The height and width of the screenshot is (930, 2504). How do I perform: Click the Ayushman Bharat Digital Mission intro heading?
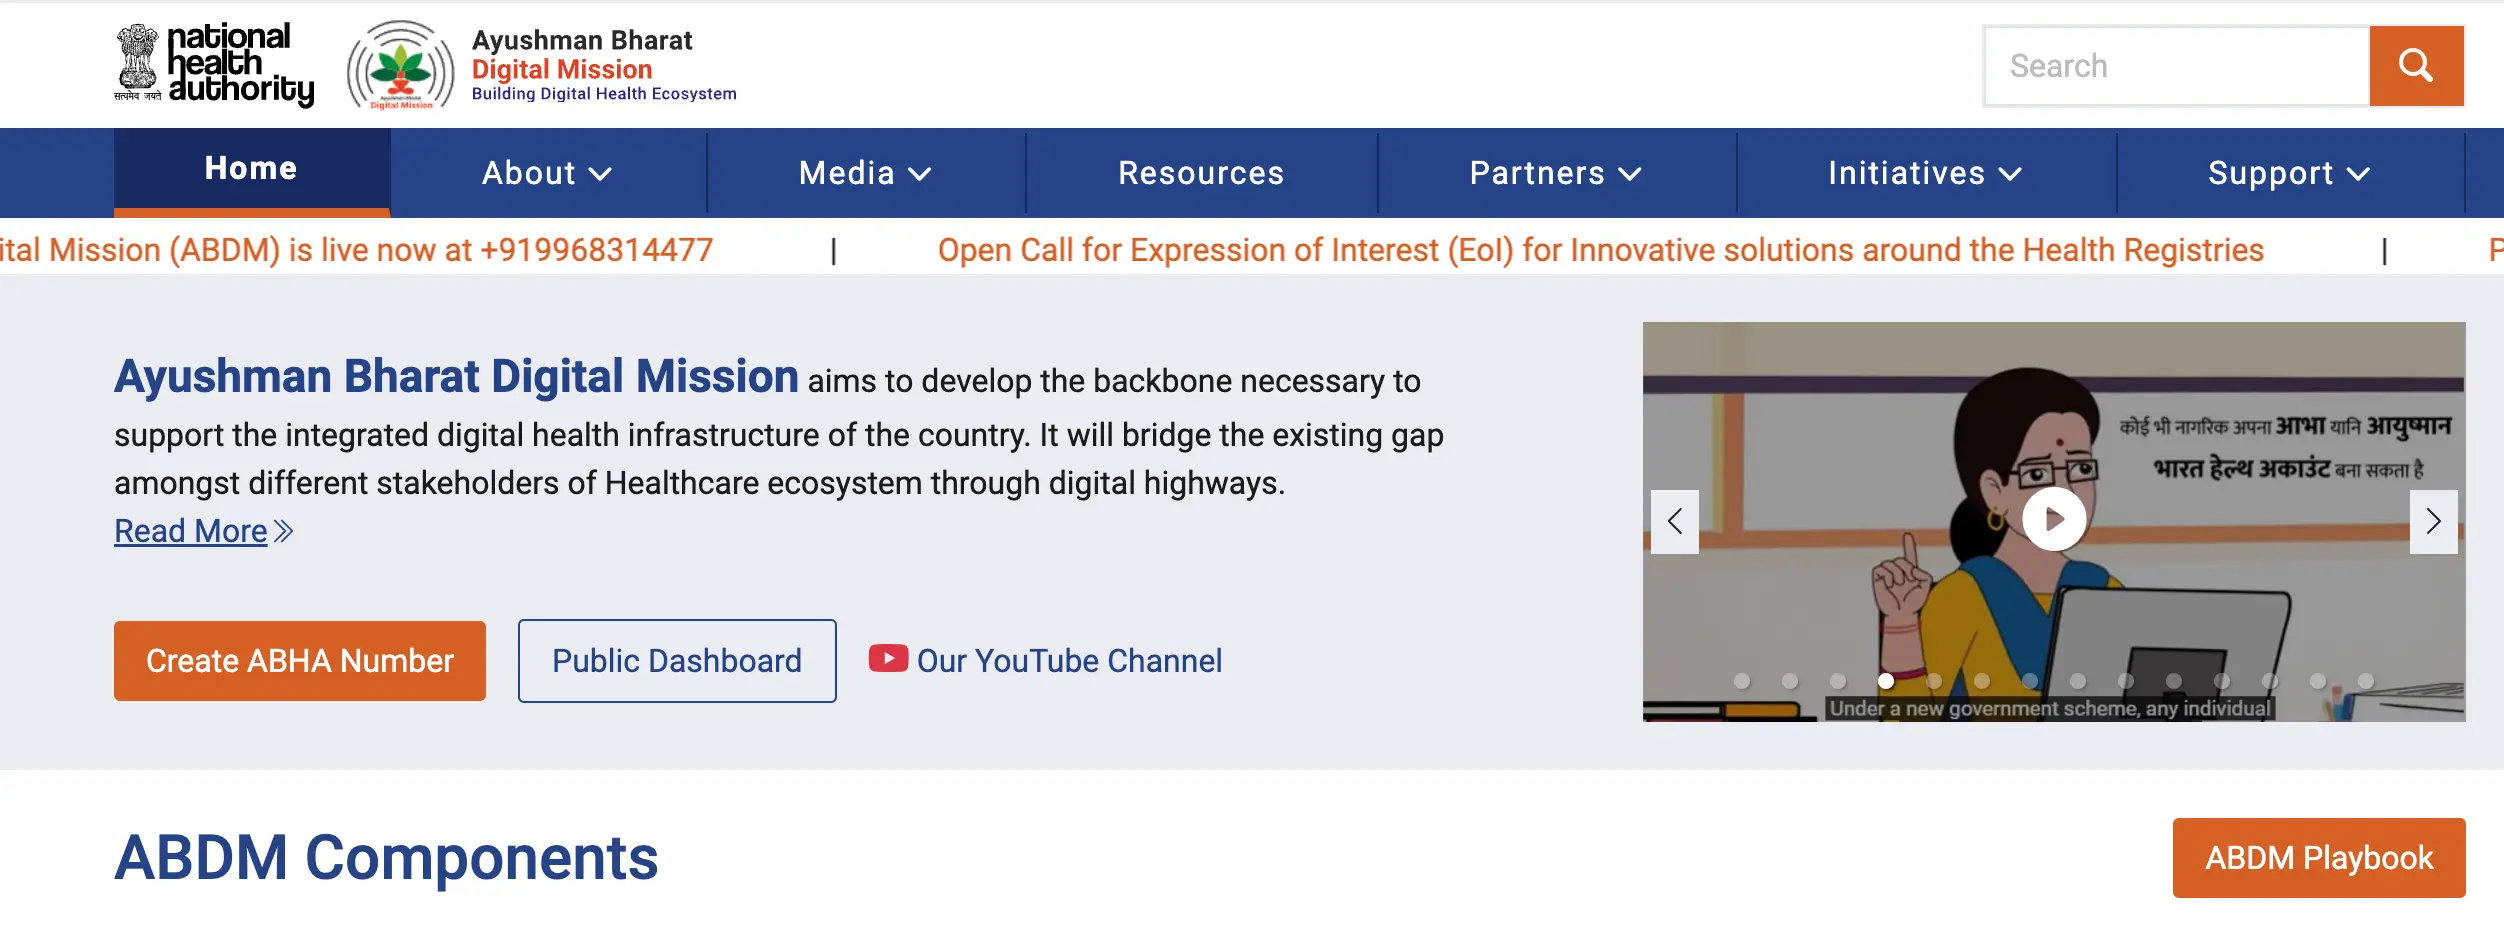[x=456, y=377]
